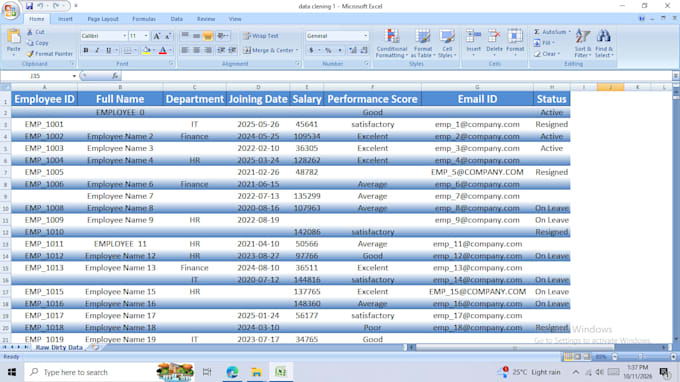
Task: Open the Clear dropdown in Editing
Action: [547, 54]
